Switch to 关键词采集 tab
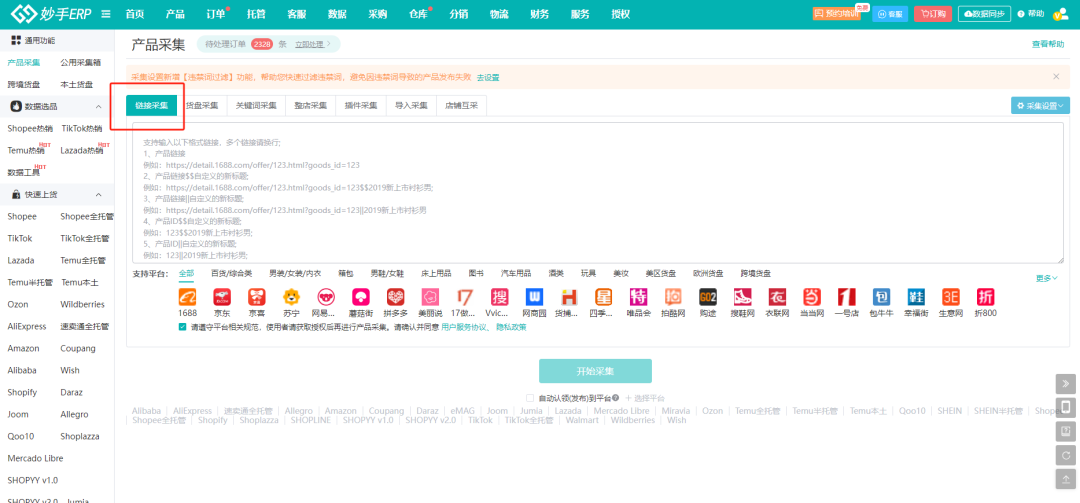Screen dimensions: 1080x503 point(256,105)
